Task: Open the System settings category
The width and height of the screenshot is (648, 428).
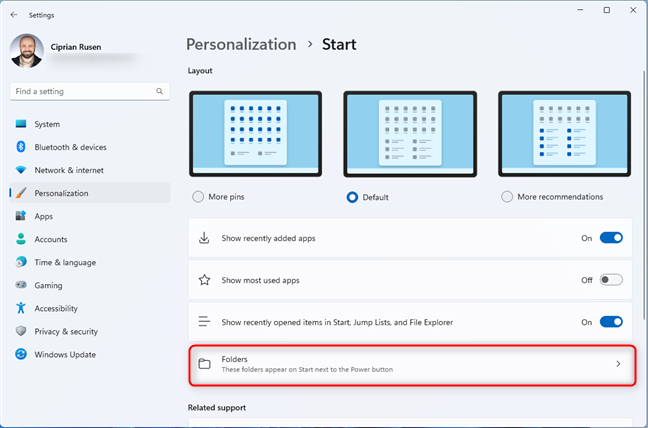Action: pos(90,124)
